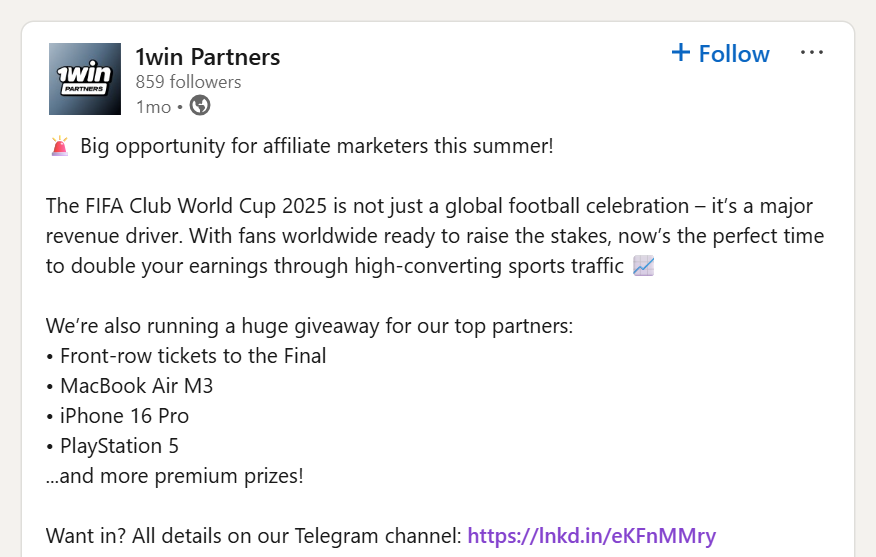Viewport: 876px width, 557px height.
Task: Click the "huge giveaway for our top partners" line
Action: point(310,326)
